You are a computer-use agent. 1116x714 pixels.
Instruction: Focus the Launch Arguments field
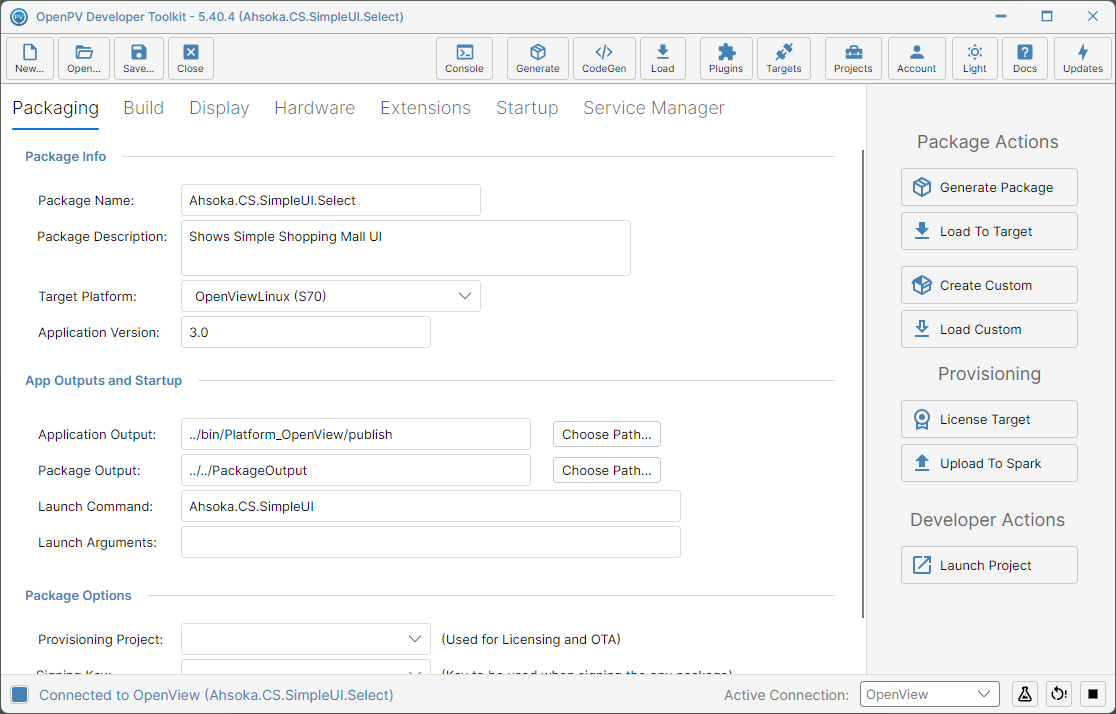tap(431, 542)
